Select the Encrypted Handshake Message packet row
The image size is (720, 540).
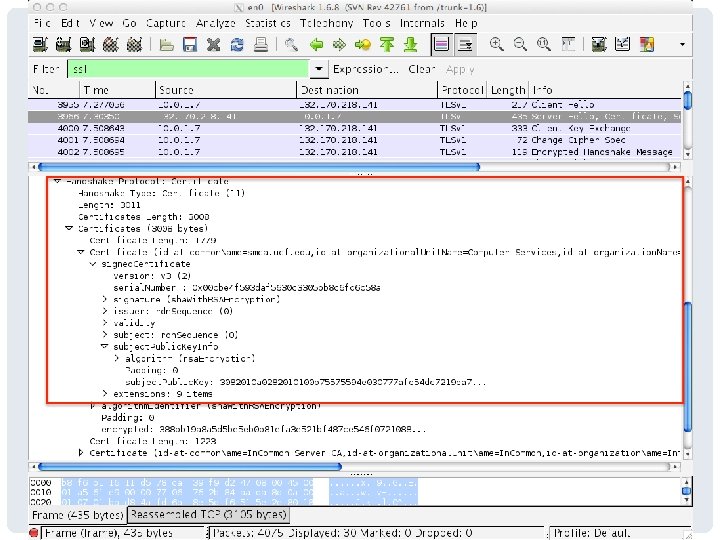[354, 152]
